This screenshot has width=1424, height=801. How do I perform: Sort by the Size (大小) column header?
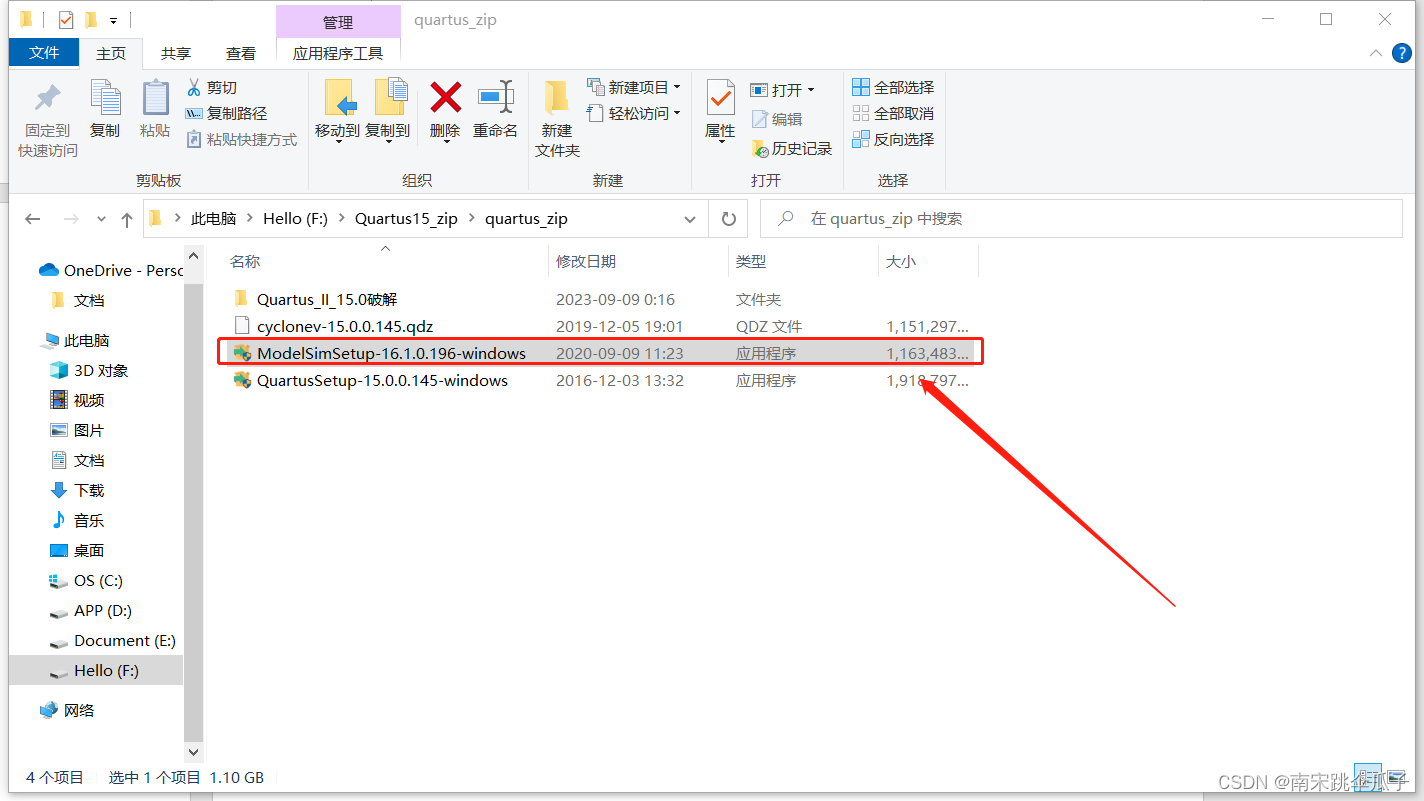coord(900,262)
